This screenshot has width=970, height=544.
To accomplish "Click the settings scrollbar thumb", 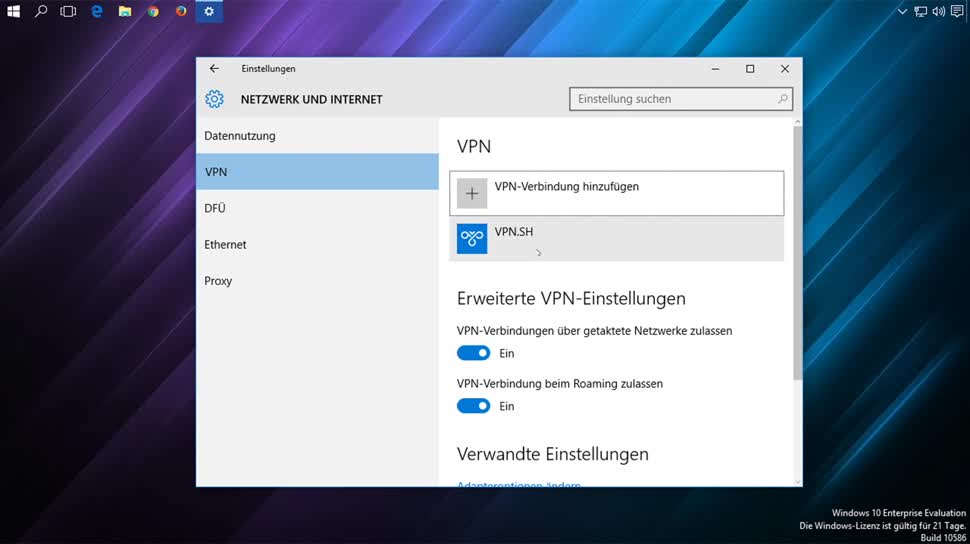I will tap(797, 253).
